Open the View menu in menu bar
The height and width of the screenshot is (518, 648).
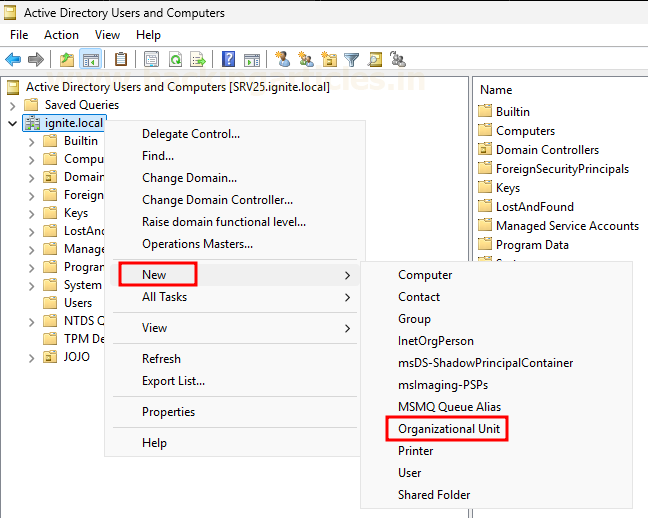click(x=107, y=35)
